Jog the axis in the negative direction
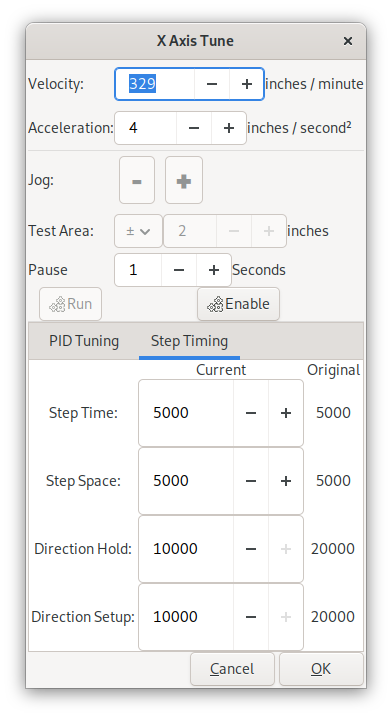Viewport: 392px width, 717px height. (x=137, y=180)
